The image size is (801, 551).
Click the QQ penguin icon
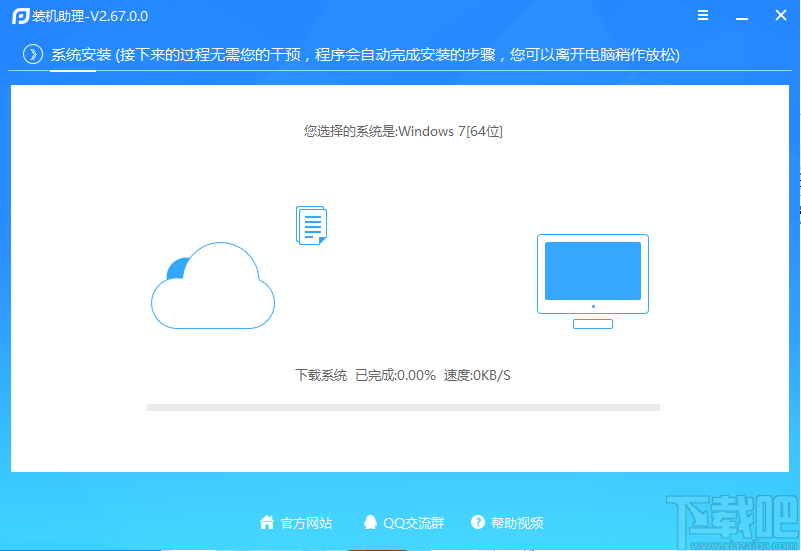[x=370, y=522]
